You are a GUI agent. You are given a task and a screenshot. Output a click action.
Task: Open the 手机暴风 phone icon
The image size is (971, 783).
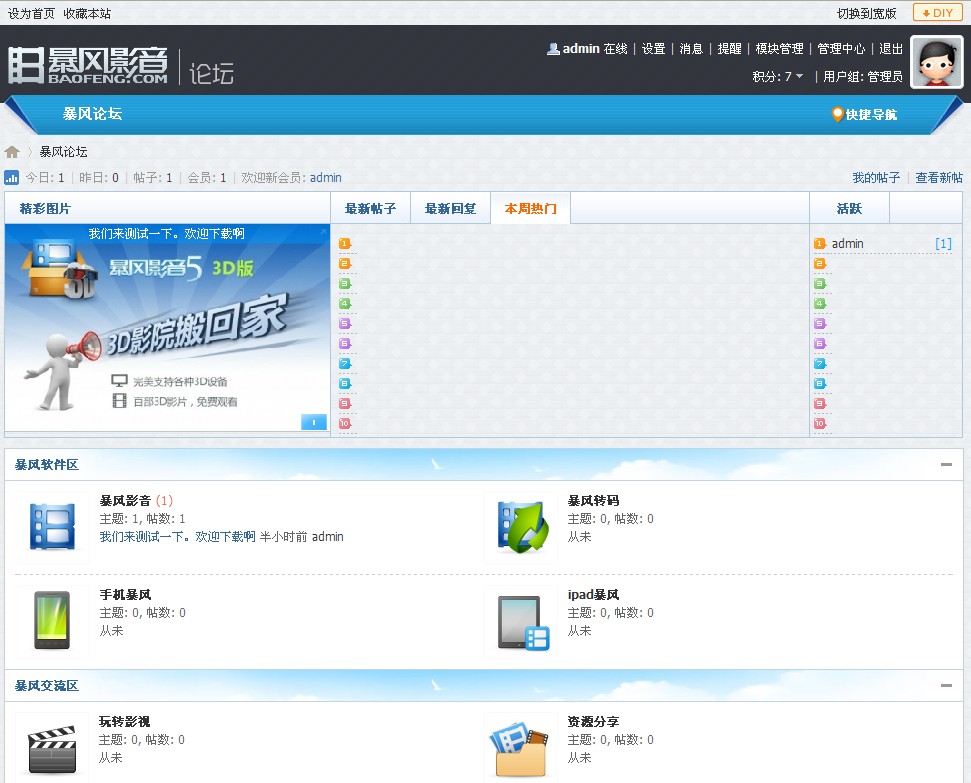pos(52,620)
